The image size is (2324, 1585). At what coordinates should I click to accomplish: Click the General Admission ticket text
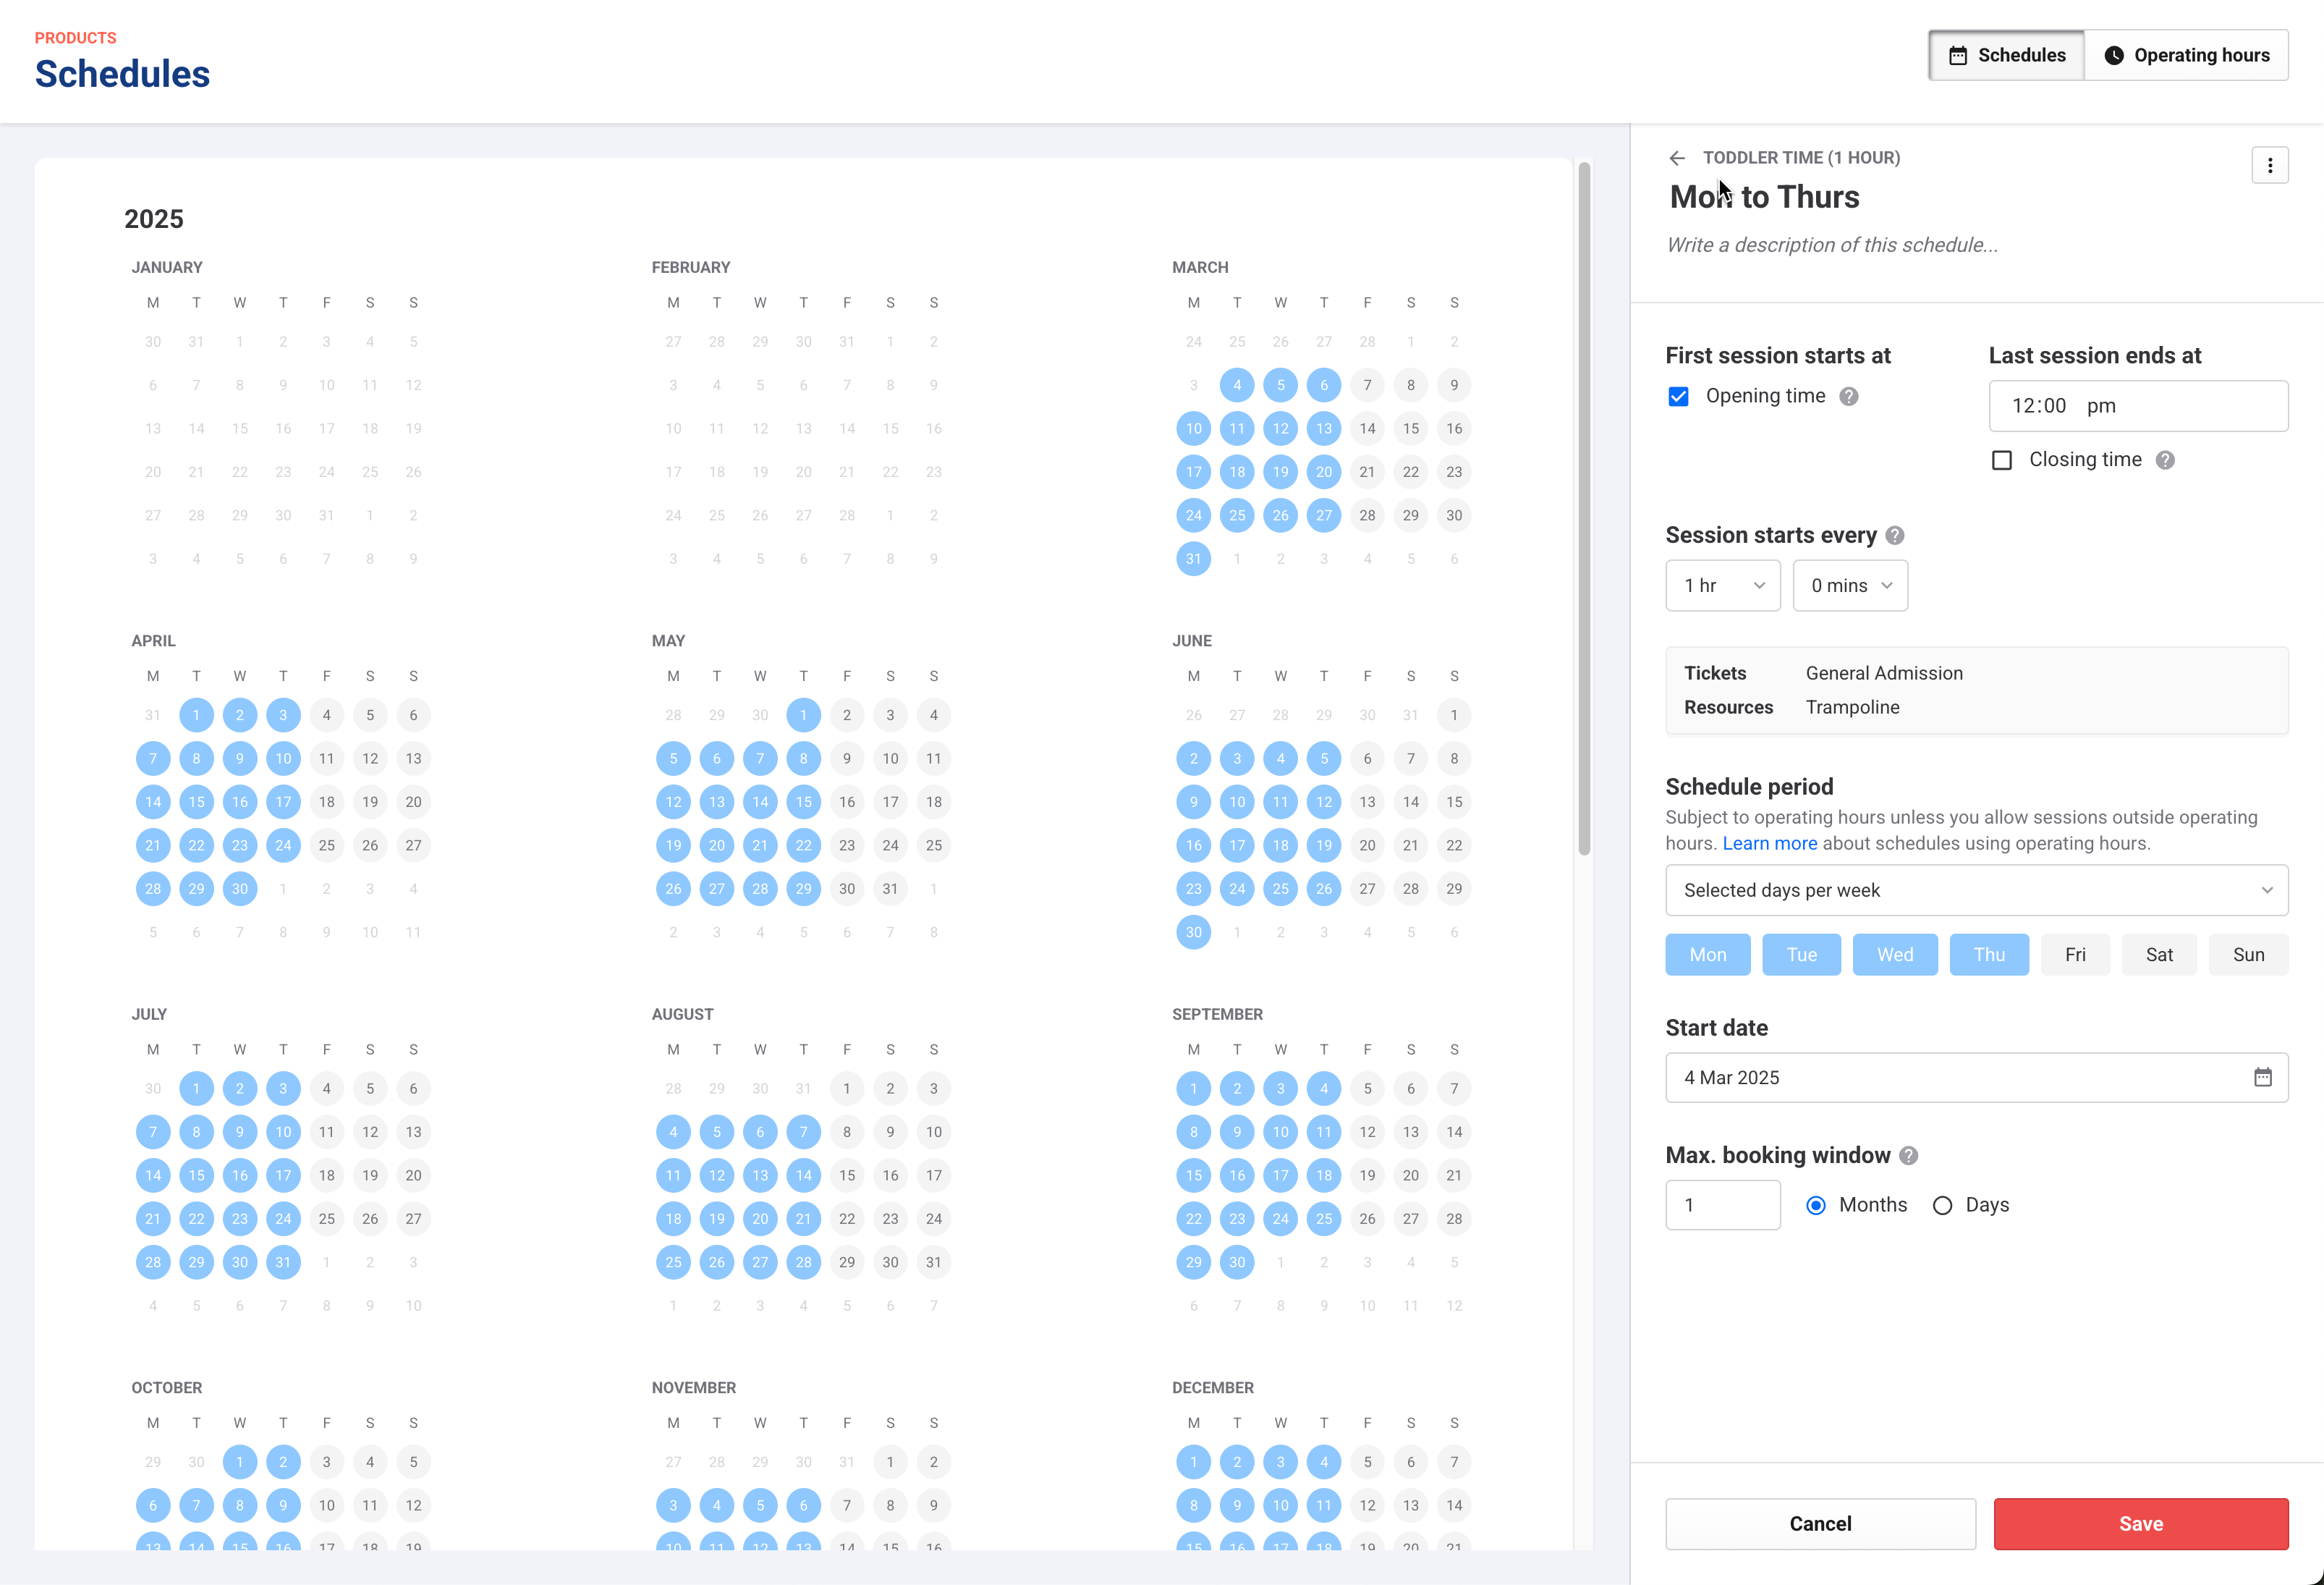click(1884, 674)
